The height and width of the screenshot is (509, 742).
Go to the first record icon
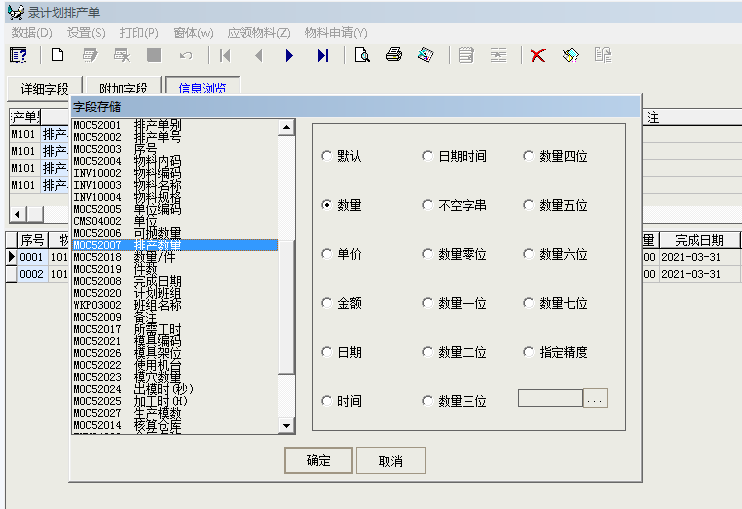pos(225,55)
